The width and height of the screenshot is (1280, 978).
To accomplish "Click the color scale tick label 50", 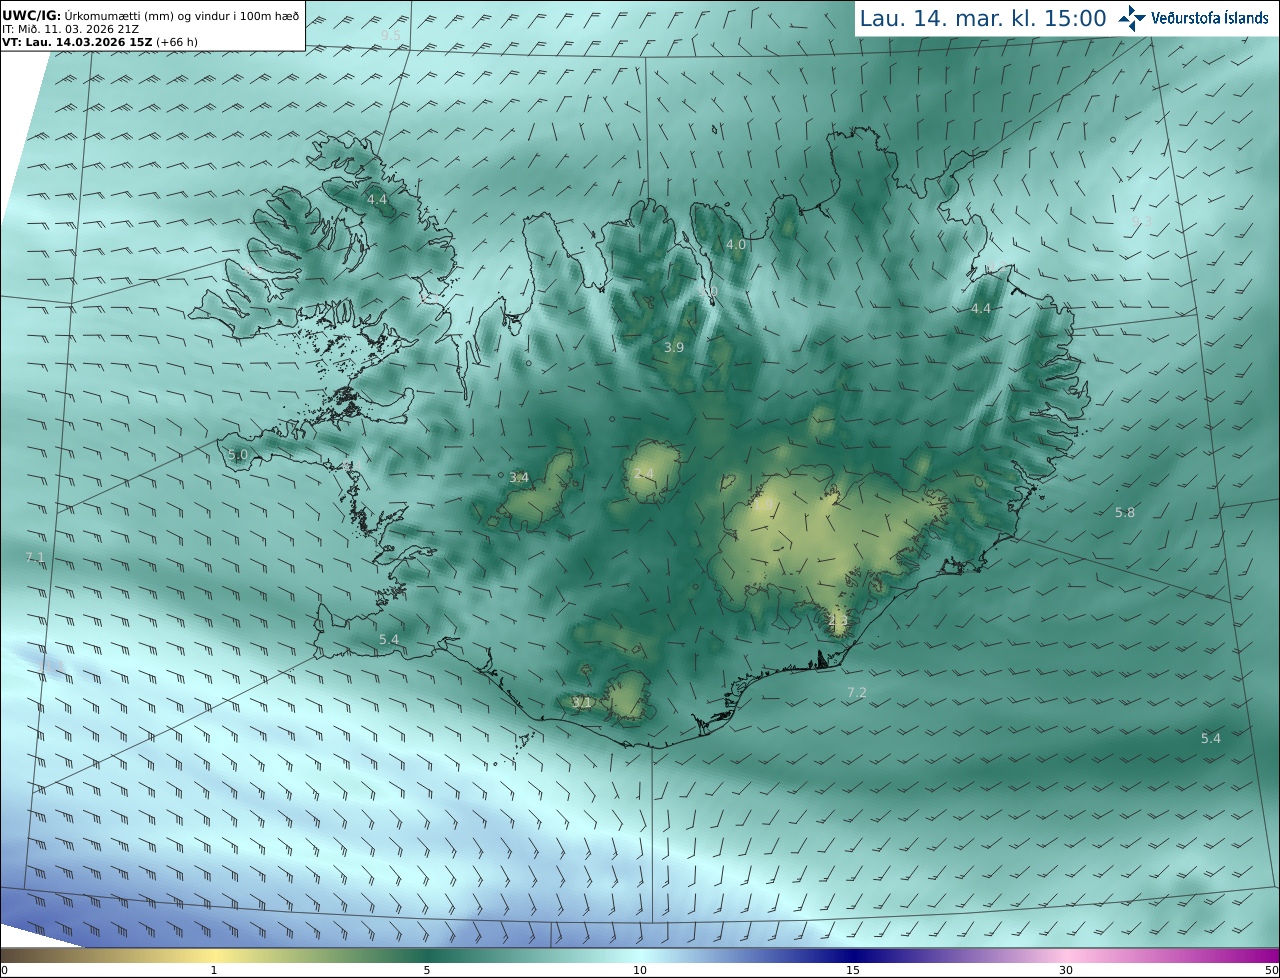I will pyautogui.click(x=1271, y=970).
